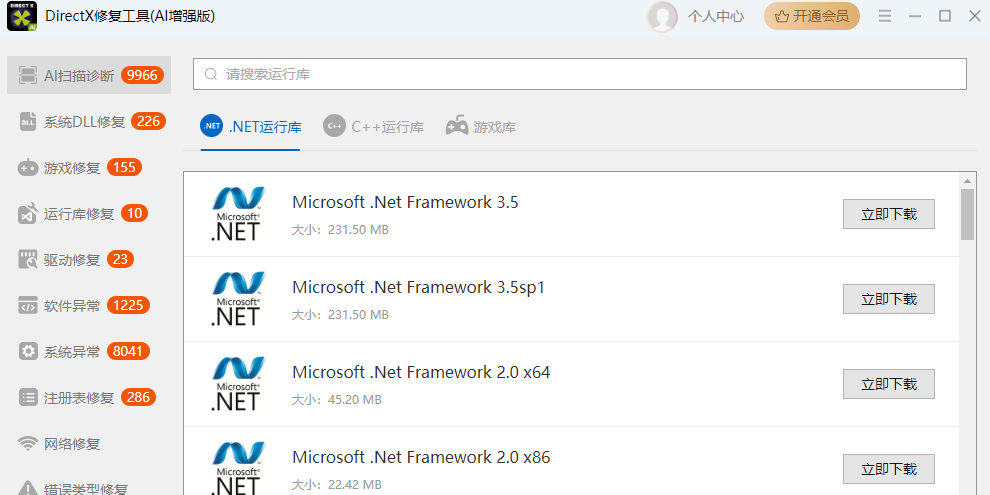Screen dimensions: 990x495
Task: Download .Net Framework 2.0 x64
Action: tap(888, 384)
